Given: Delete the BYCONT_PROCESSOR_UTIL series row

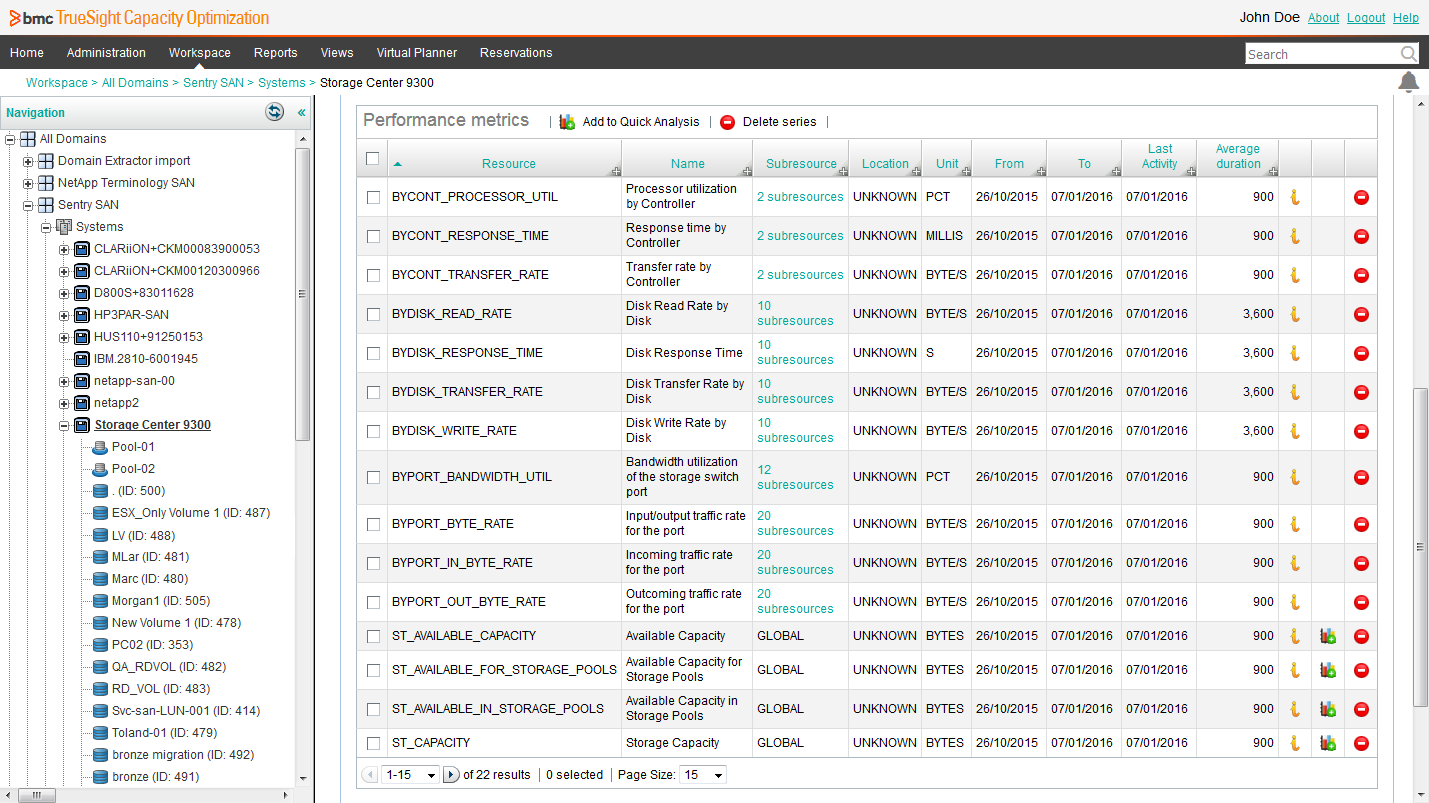Looking at the screenshot, I should click(x=1361, y=197).
